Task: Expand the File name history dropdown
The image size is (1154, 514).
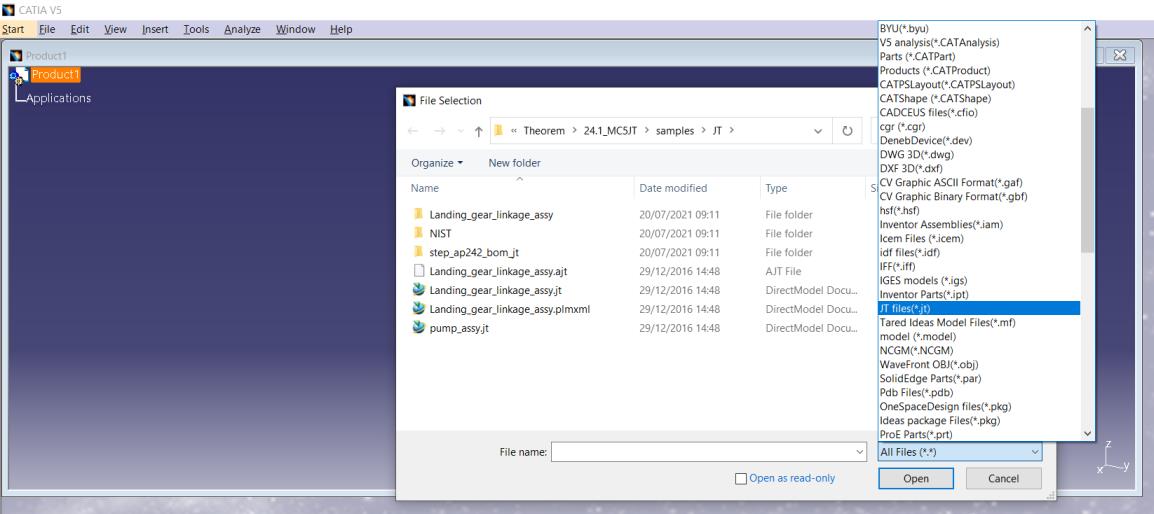Action: coord(859,452)
